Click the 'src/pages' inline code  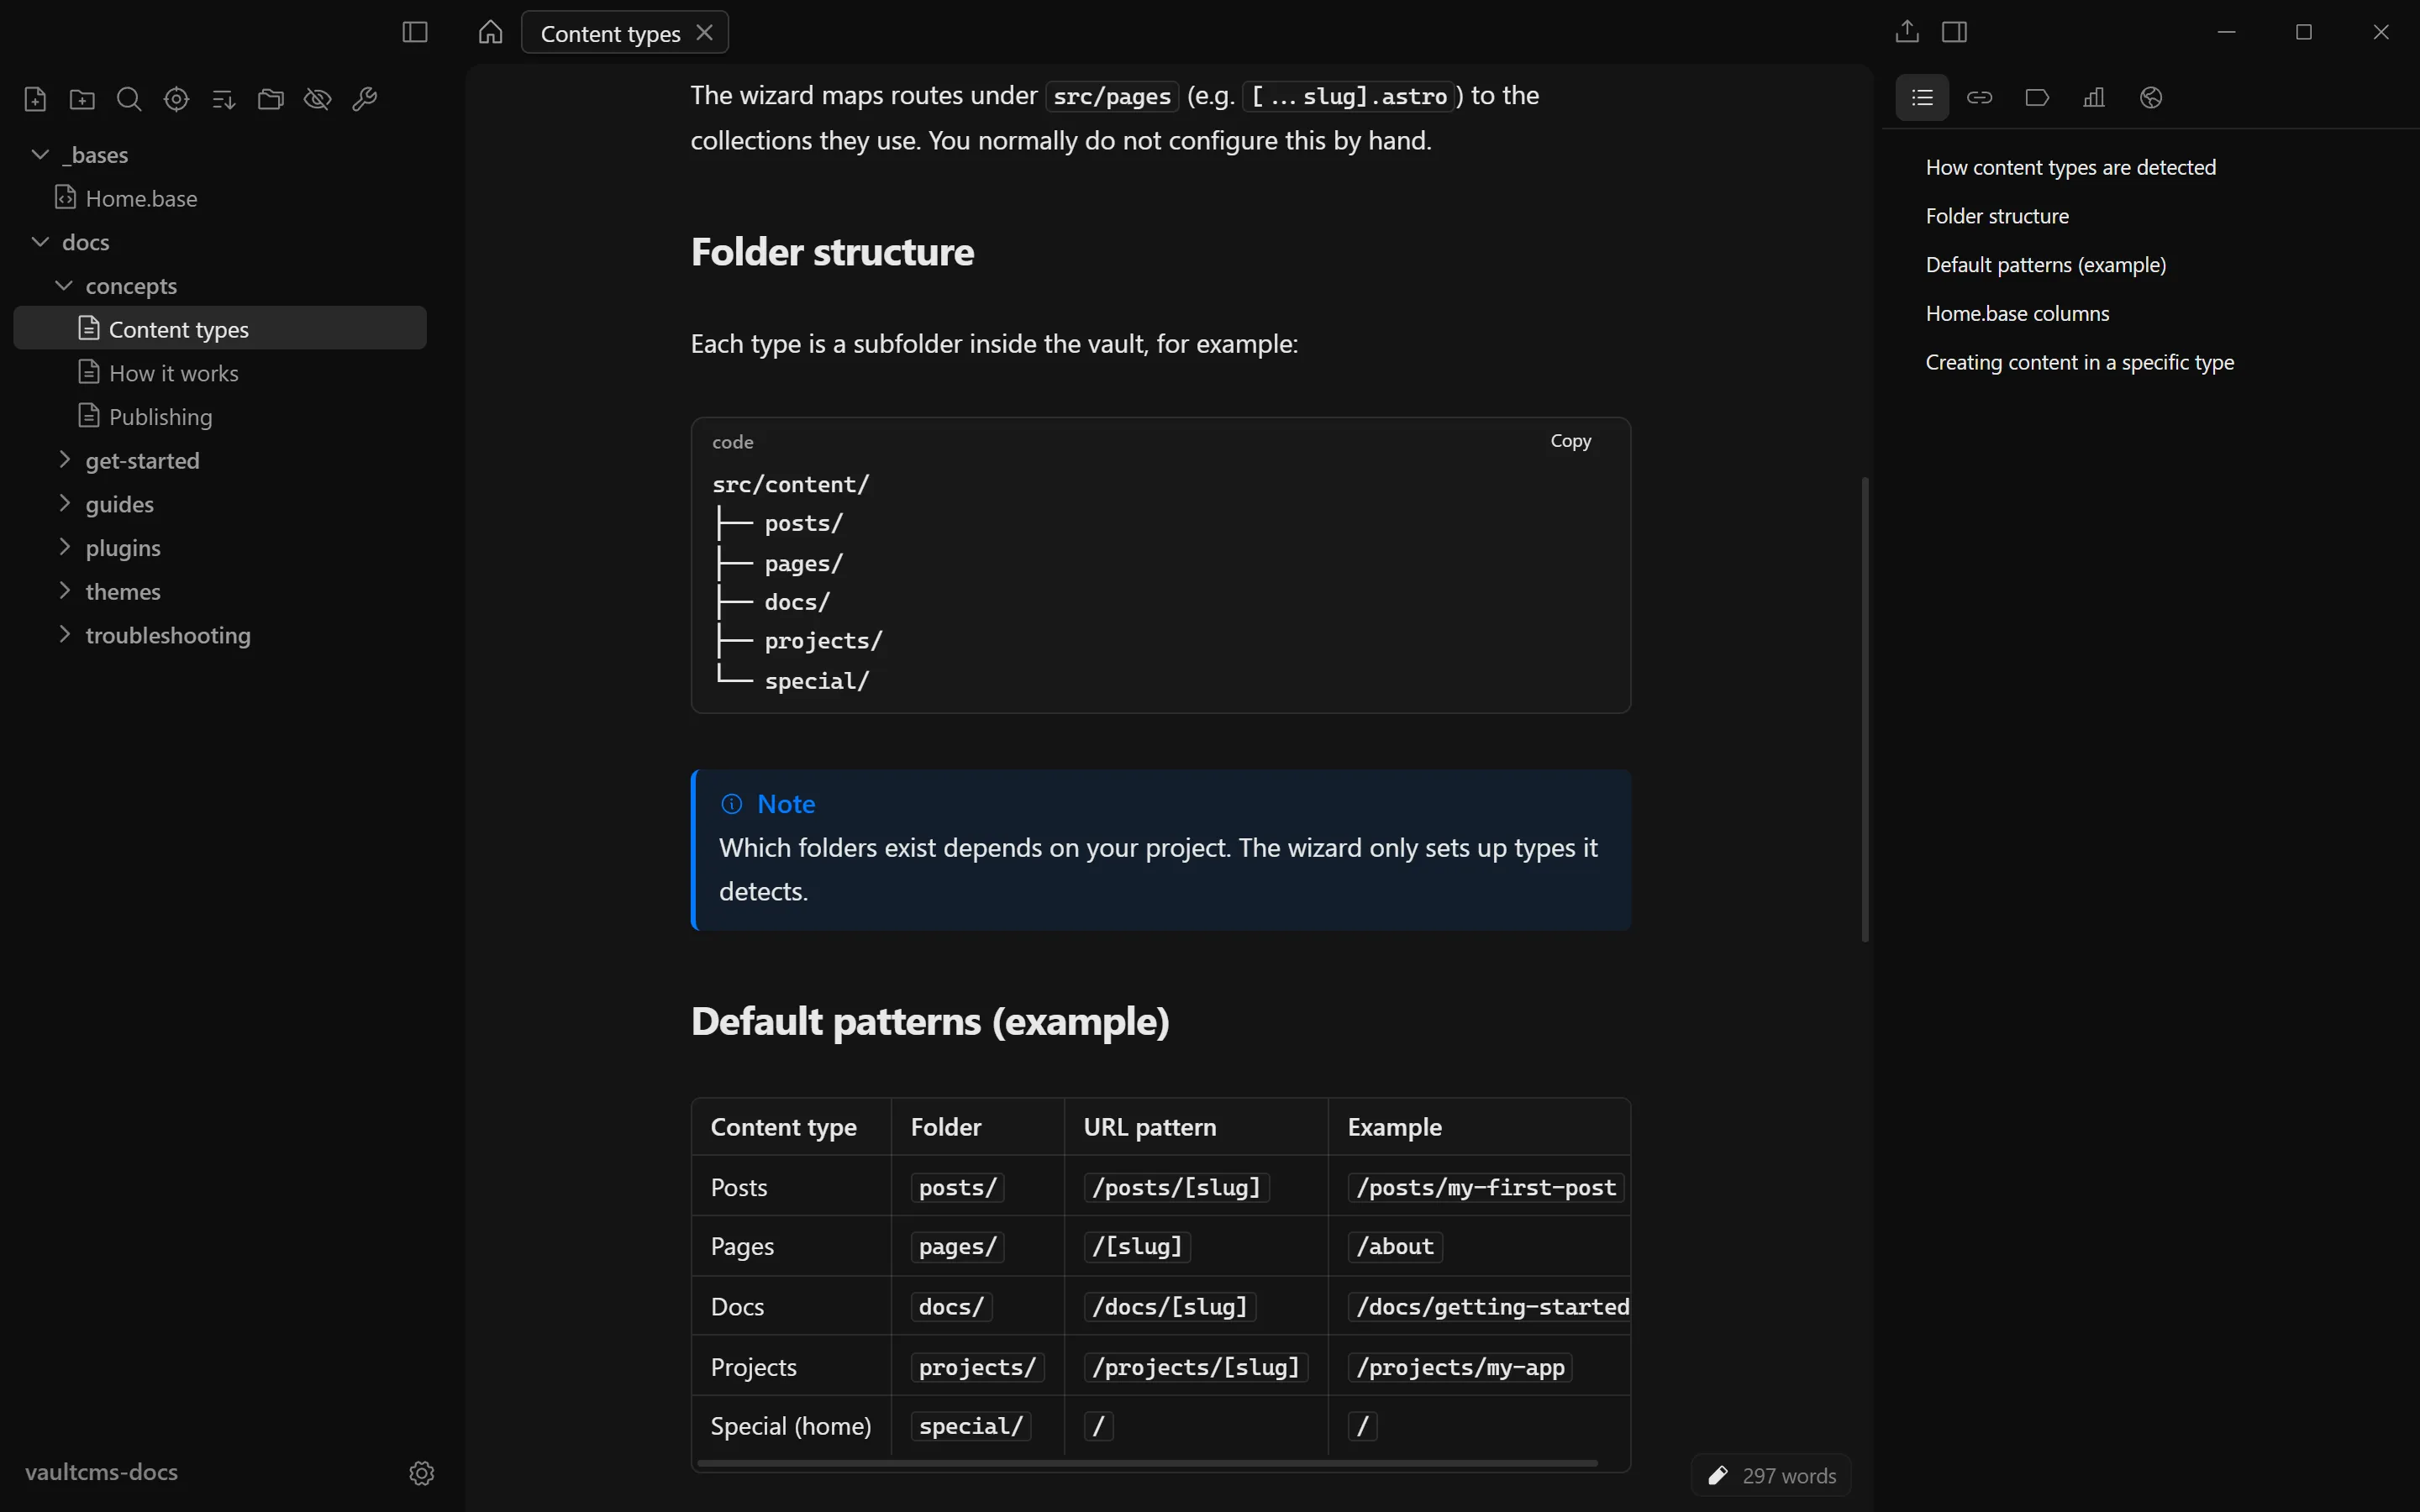(1112, 96)
